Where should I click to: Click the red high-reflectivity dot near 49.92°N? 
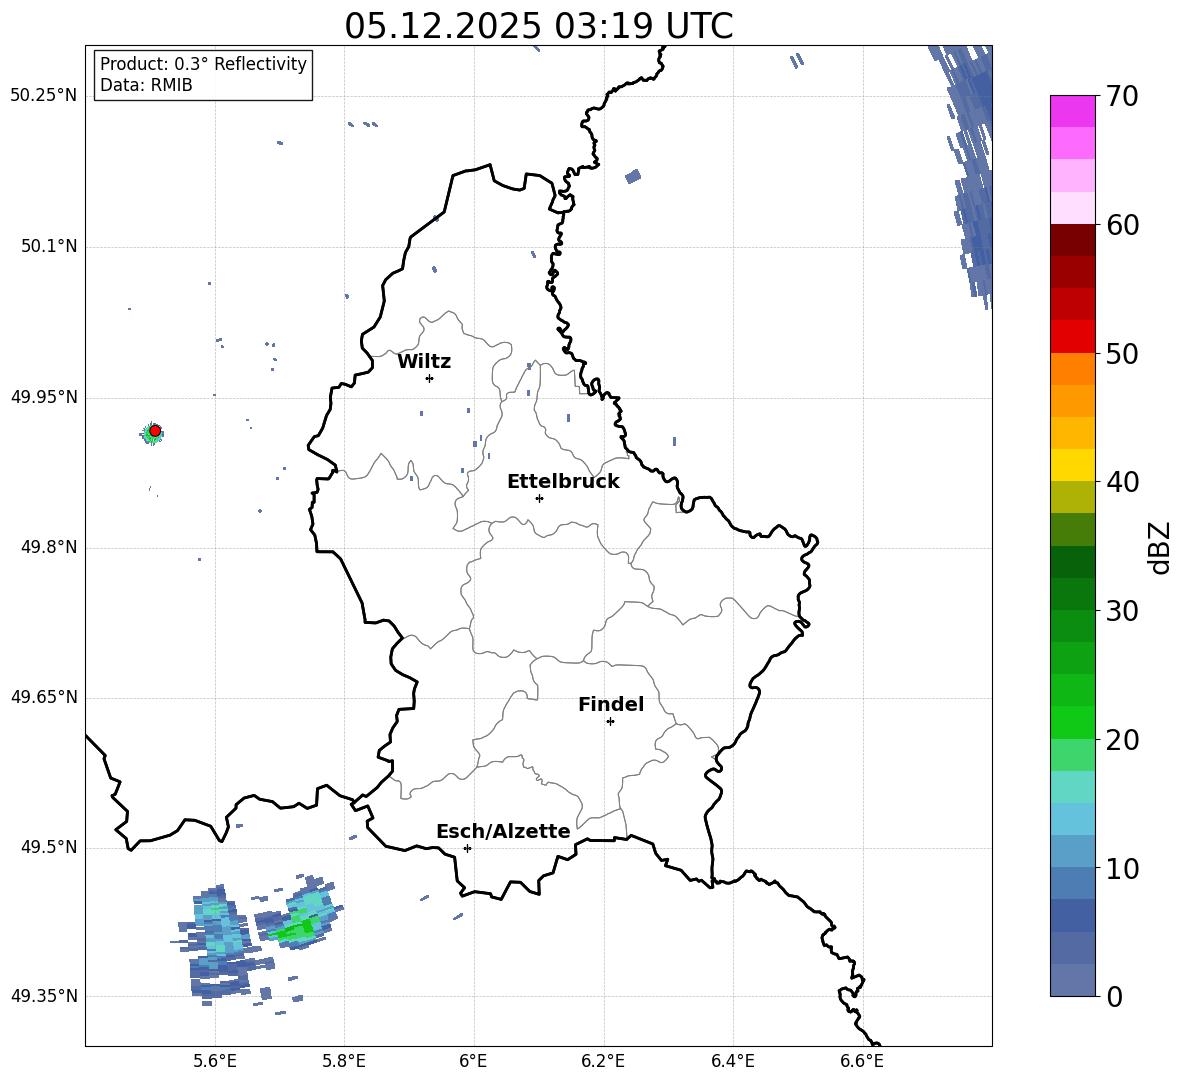coord(155,431)
